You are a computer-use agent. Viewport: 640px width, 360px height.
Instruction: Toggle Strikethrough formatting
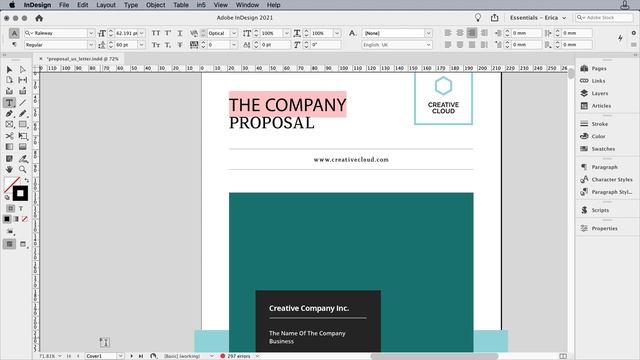[180, 45]
